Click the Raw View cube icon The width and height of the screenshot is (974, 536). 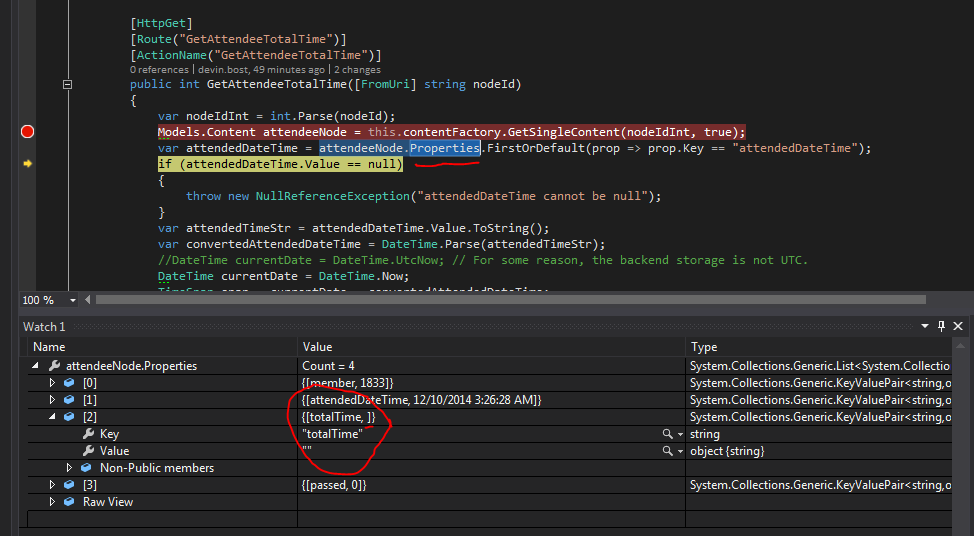pos(69,501)
